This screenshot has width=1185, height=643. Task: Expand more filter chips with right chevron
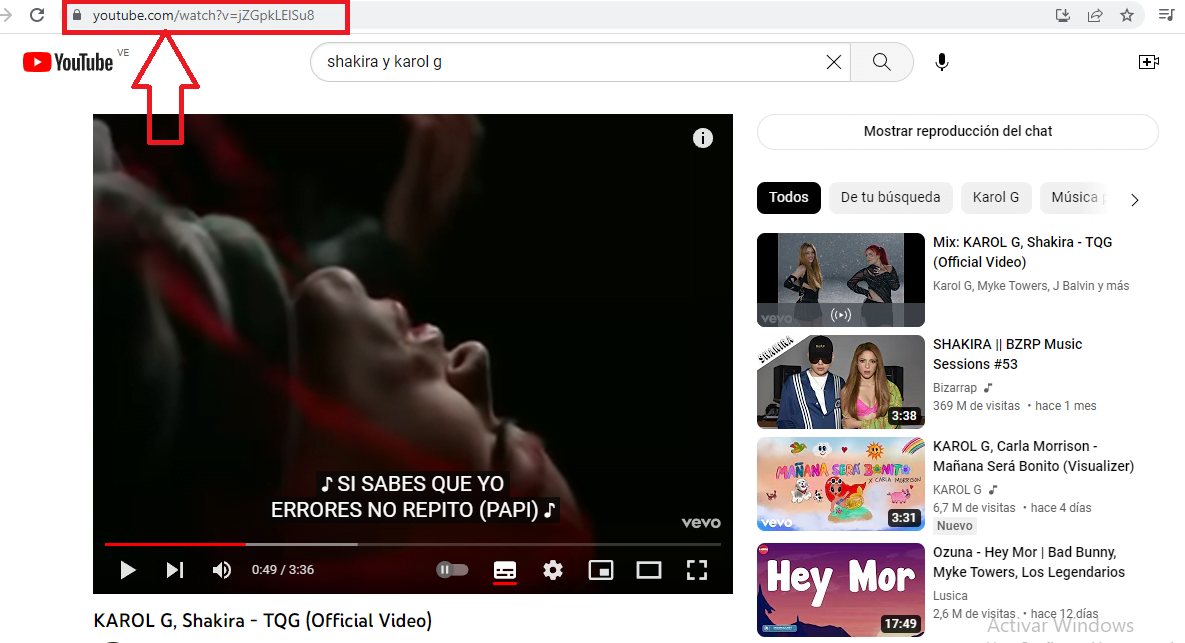point(1134,199)
